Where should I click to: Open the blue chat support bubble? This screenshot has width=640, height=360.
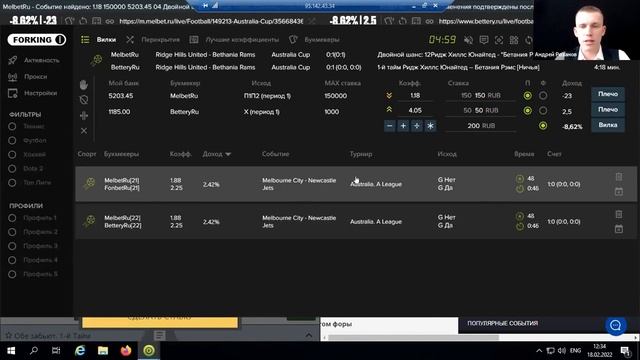[x=616, y=325]
